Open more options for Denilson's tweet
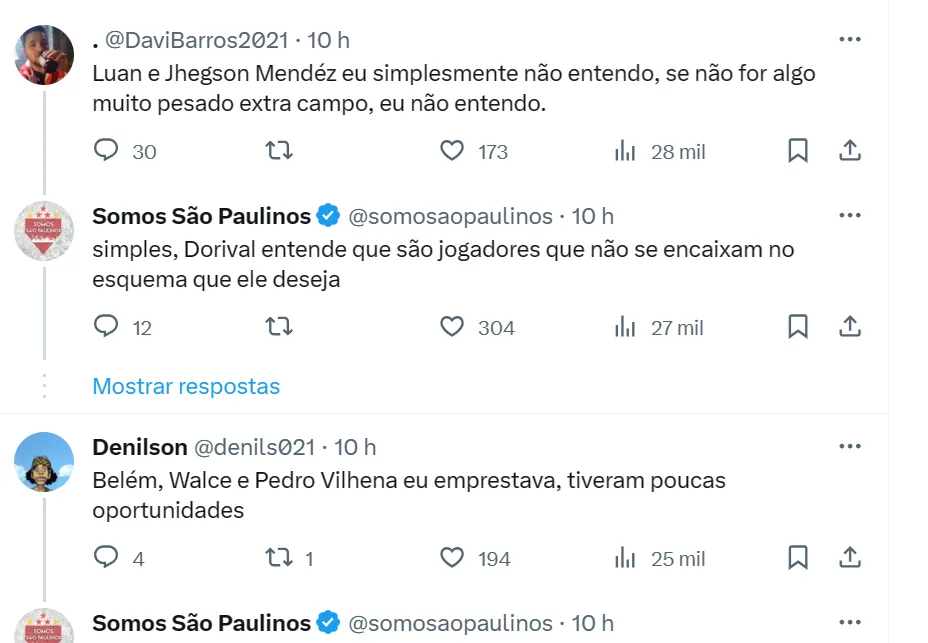The width and height of the screenshot is (928, 643). [x=850, y=446]
